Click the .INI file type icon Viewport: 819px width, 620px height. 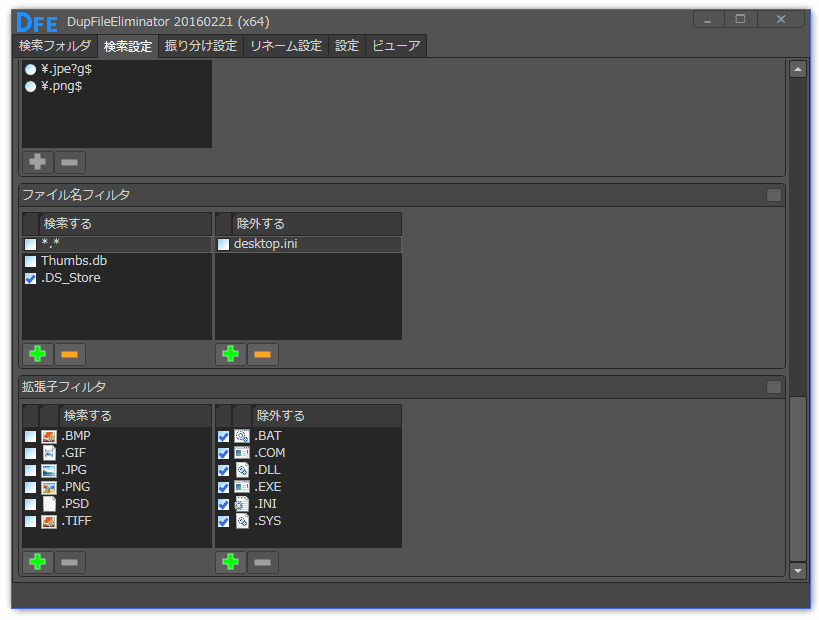pyautogui.click(x=242, y=504)
